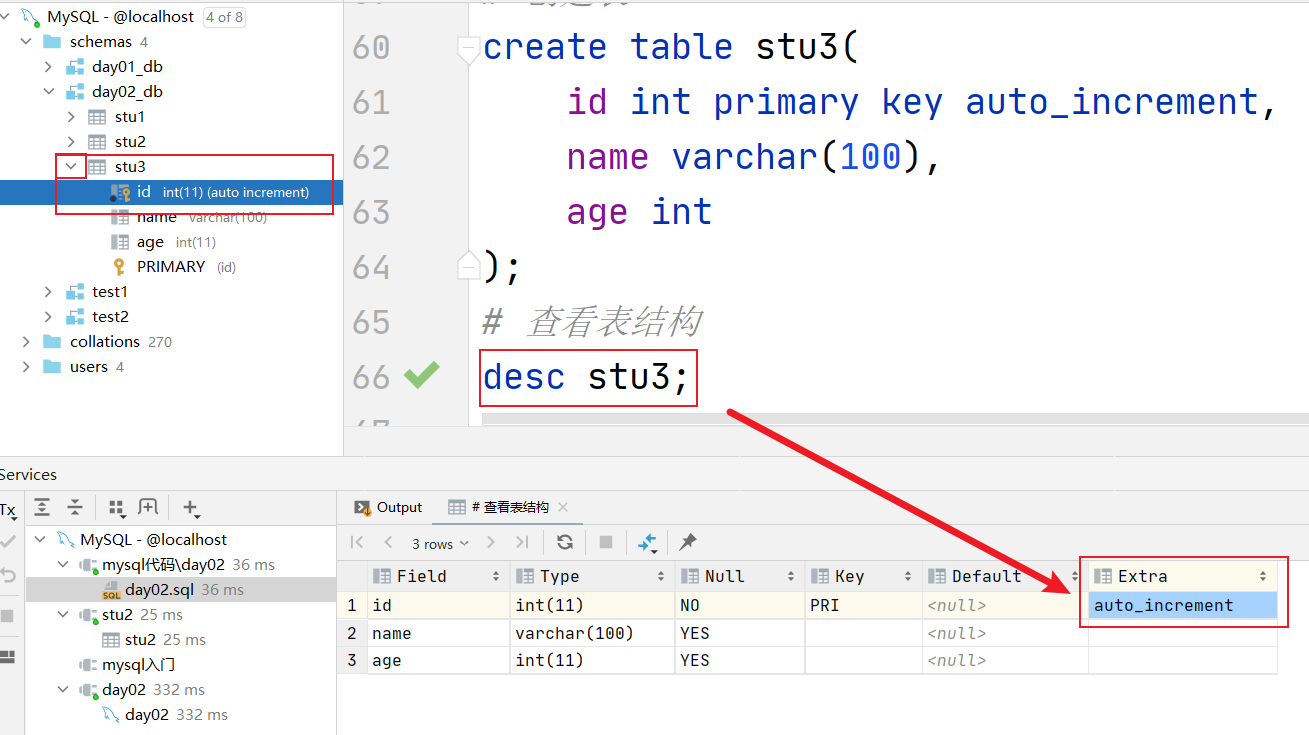Screen dimensions: 1309x735
Task: Collapse the stu3 table node
Action: (x=71, y=167)
